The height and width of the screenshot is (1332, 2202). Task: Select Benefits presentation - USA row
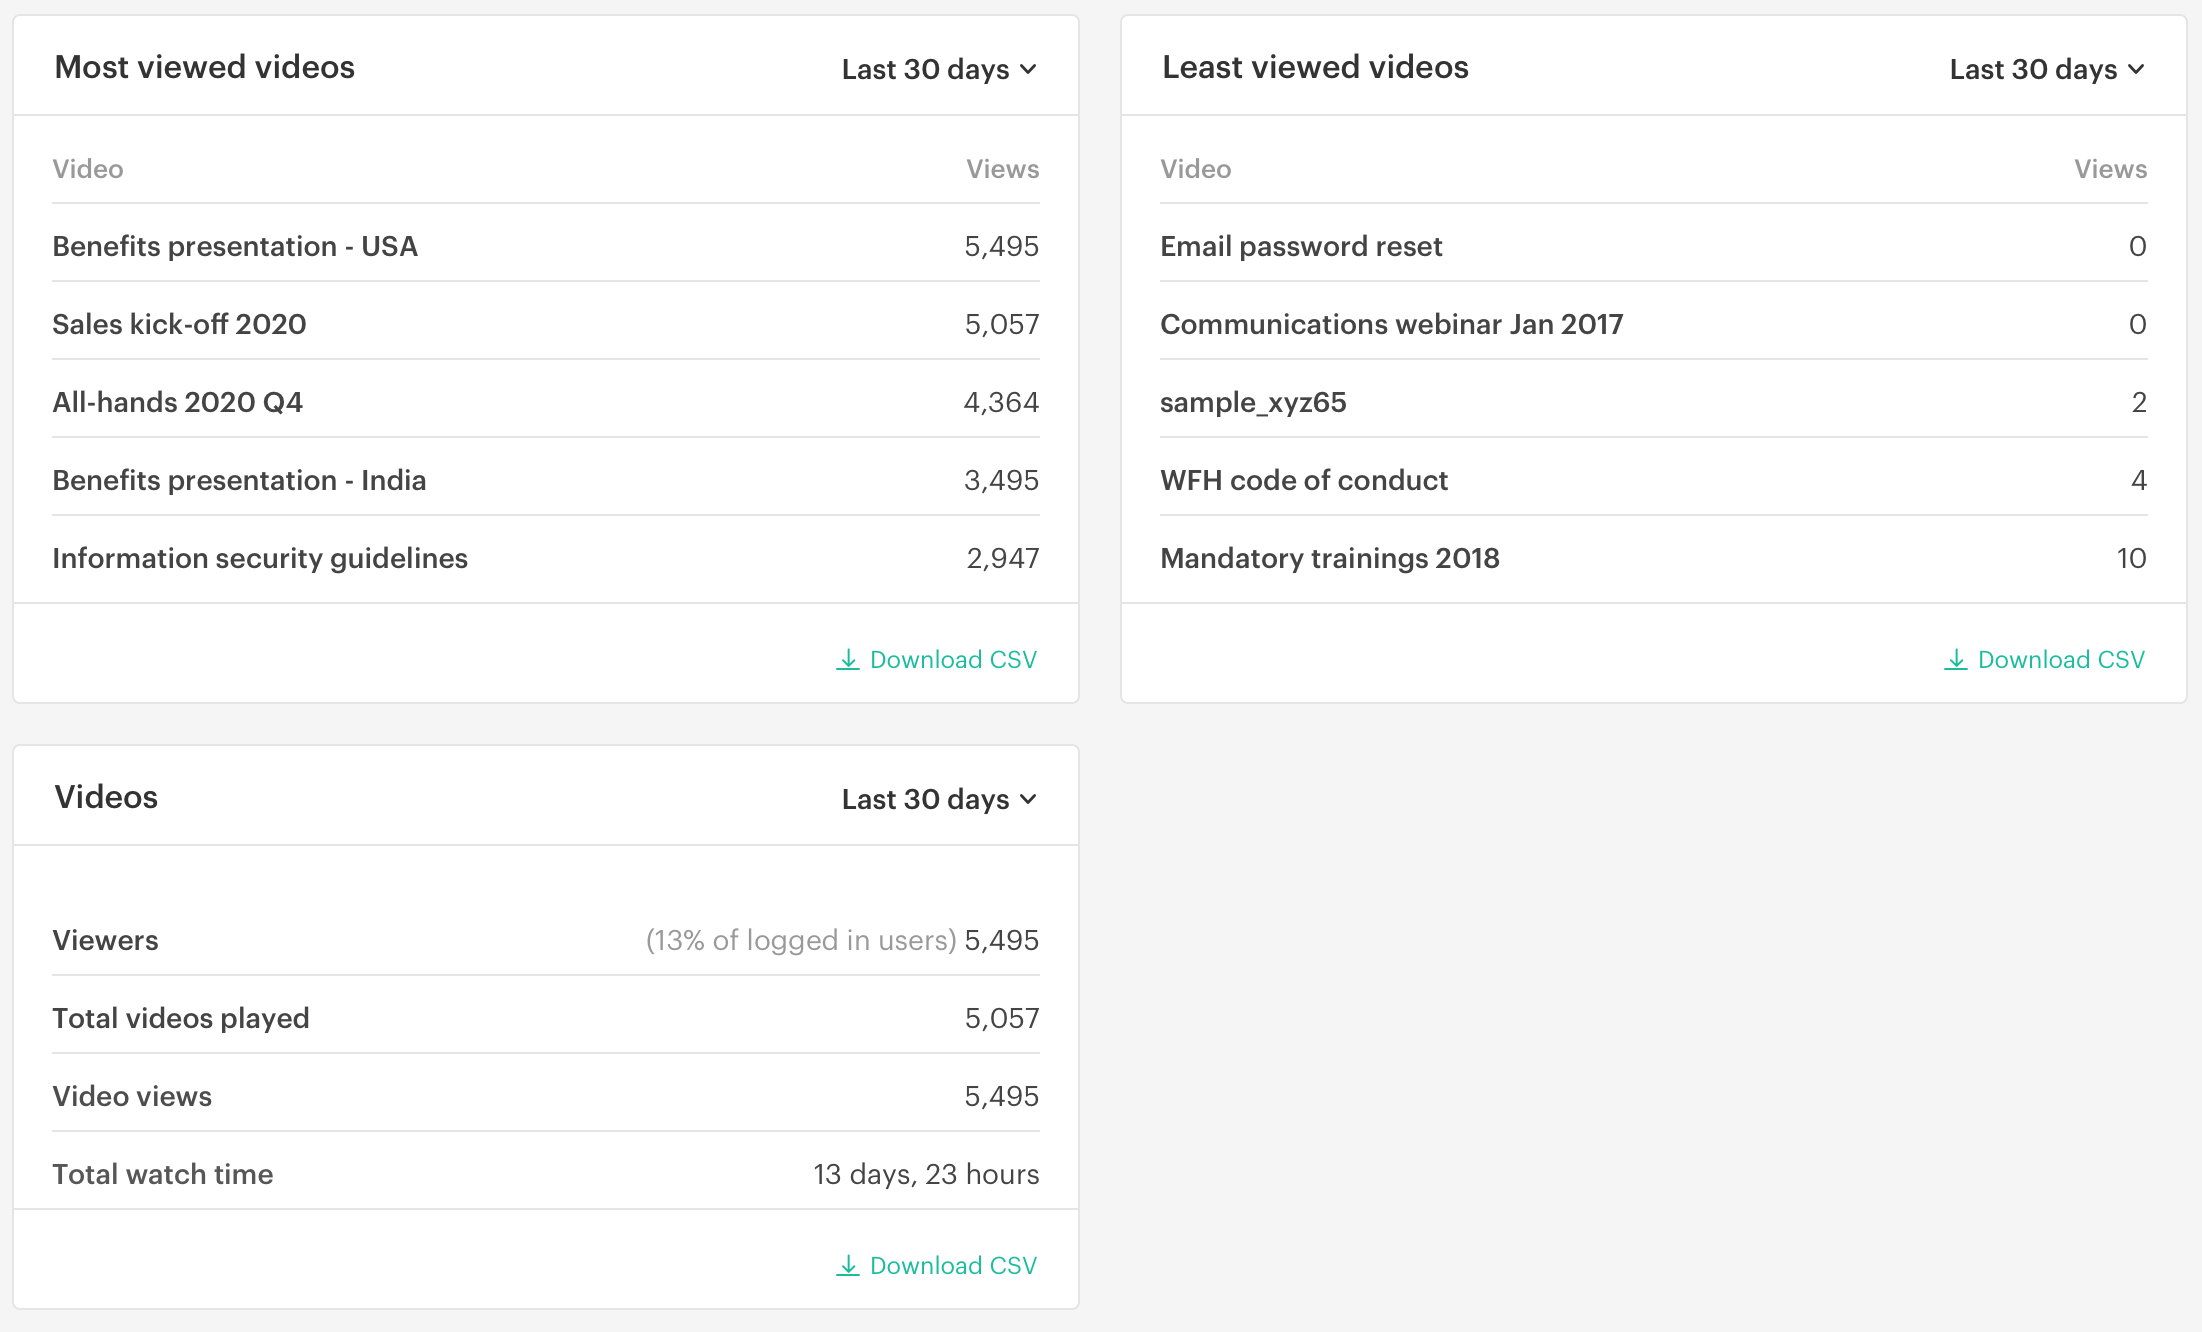[235, 246]
